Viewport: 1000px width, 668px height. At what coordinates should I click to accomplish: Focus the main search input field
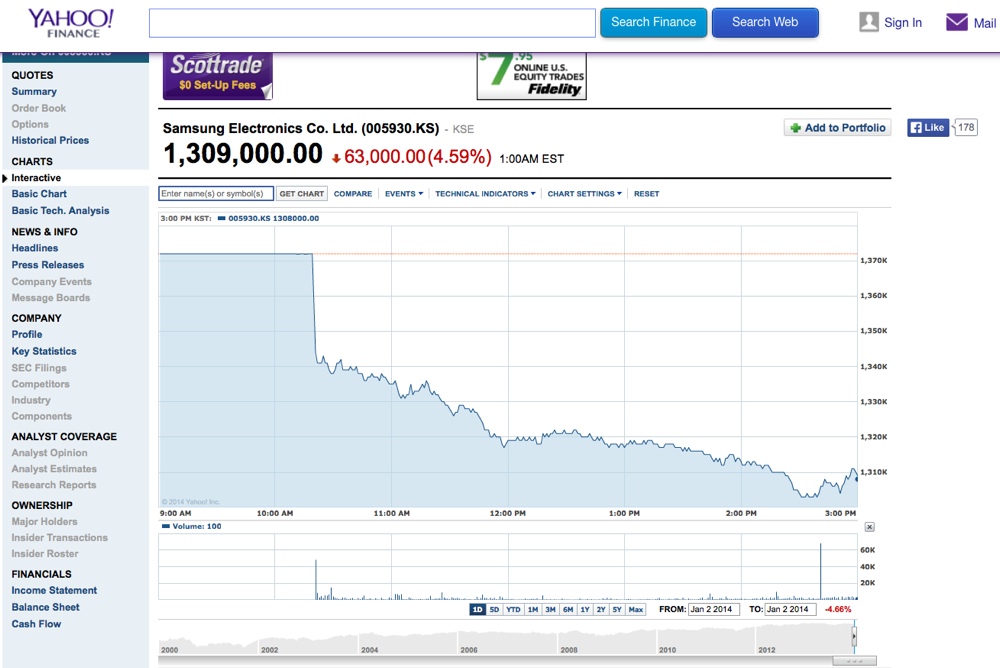(372, 23)
